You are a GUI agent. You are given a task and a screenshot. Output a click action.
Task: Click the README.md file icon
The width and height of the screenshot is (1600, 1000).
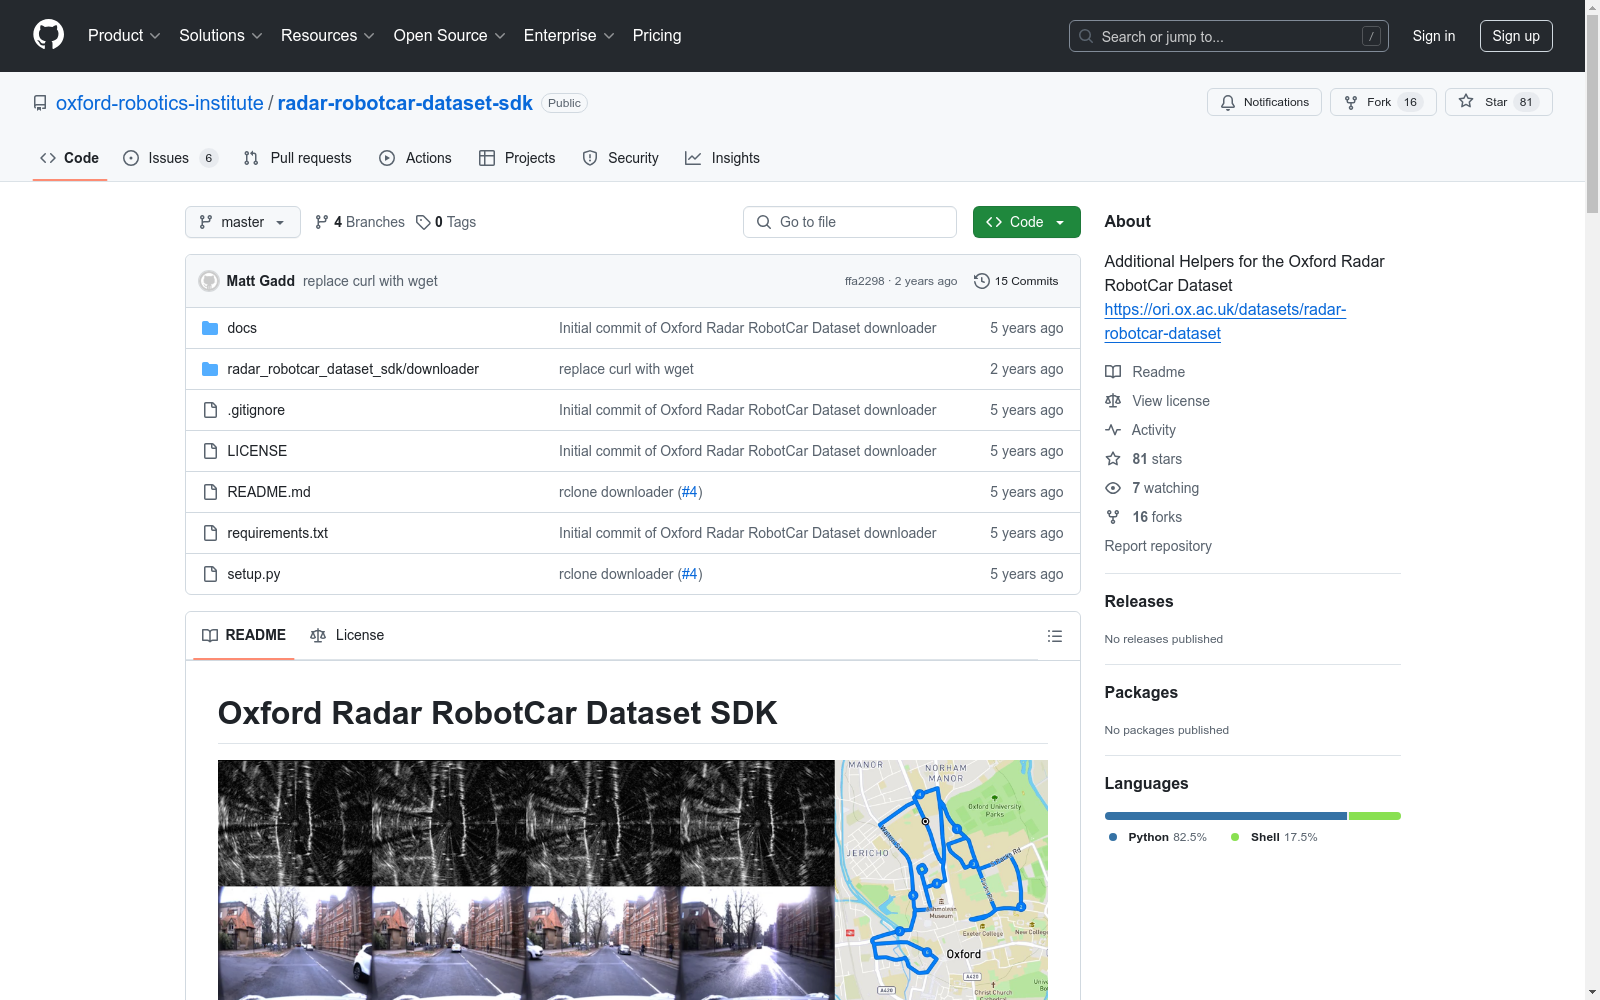click(210, 492)
